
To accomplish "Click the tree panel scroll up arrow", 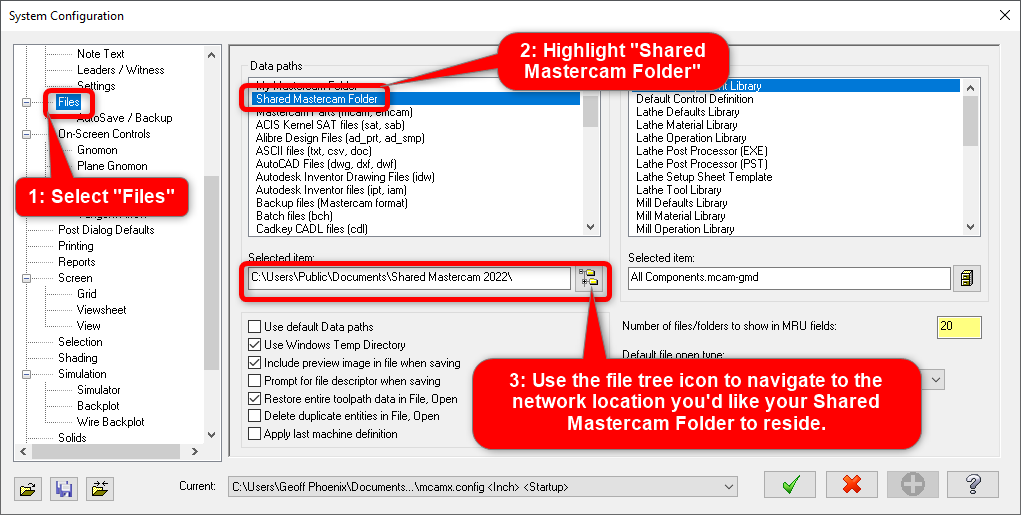I will pos(211,55).
